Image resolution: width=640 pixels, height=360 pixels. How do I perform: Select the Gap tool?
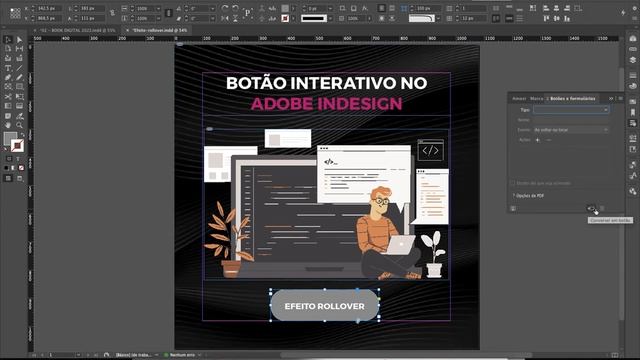coord(19,49)
